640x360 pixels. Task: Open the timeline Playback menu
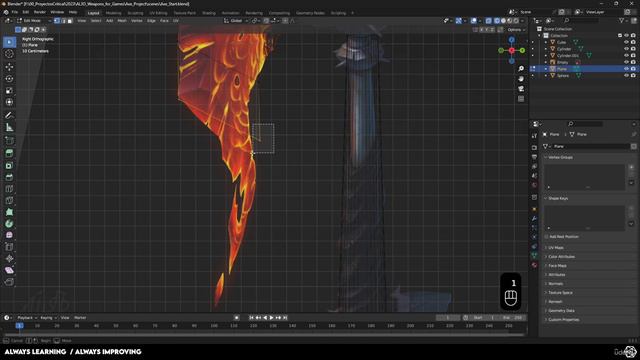coord(27,318)
